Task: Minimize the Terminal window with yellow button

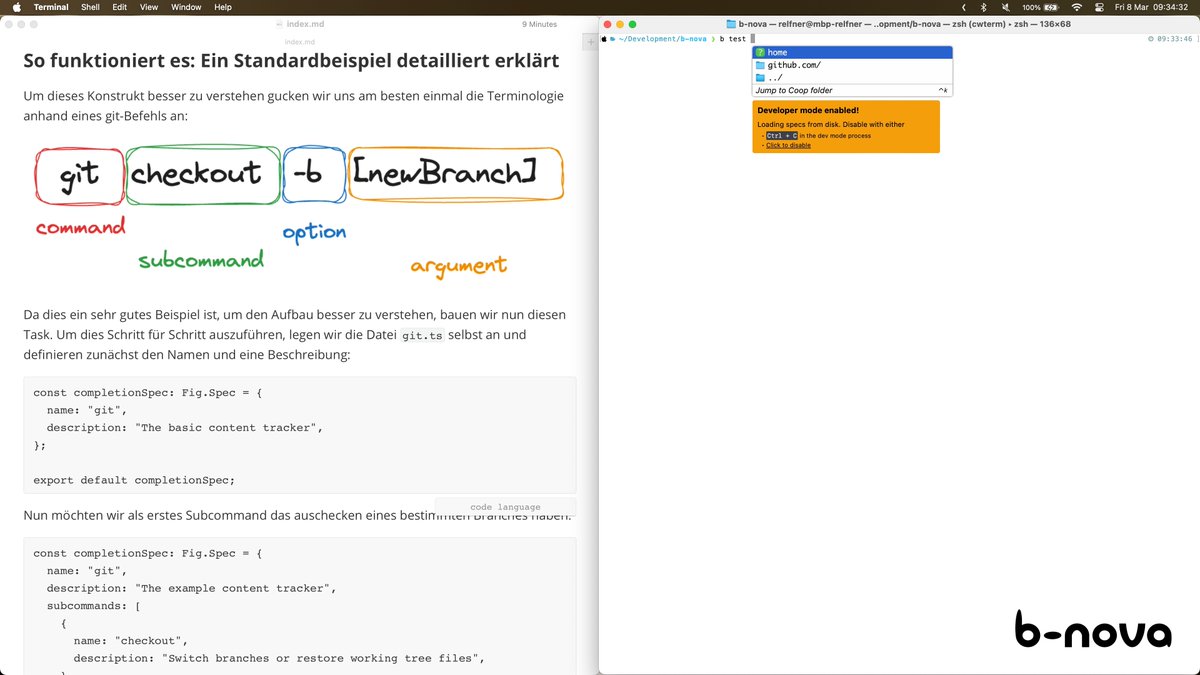Action: pyautogui.click(x=620, y=23)
